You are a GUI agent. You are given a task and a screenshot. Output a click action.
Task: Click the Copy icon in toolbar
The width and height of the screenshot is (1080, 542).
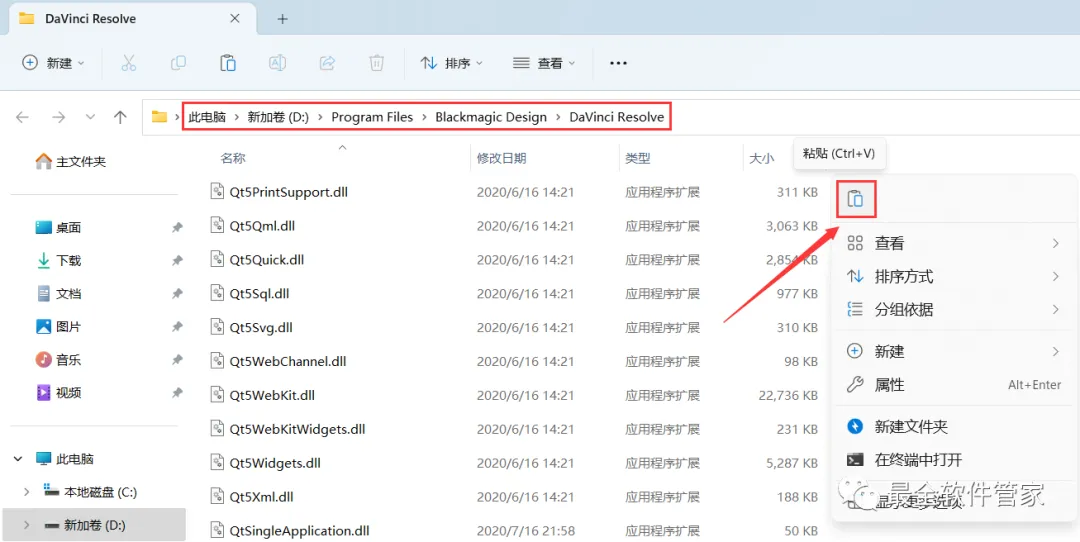[x=178, y=63]
